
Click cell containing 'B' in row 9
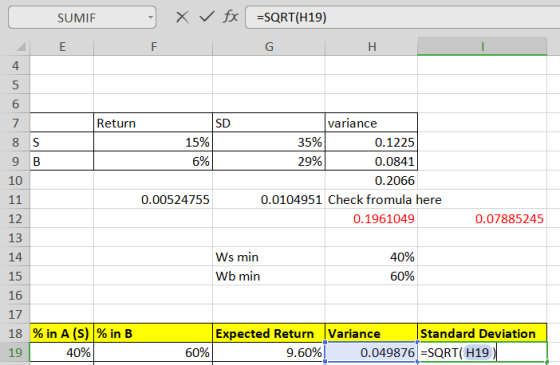pos(62,161)
